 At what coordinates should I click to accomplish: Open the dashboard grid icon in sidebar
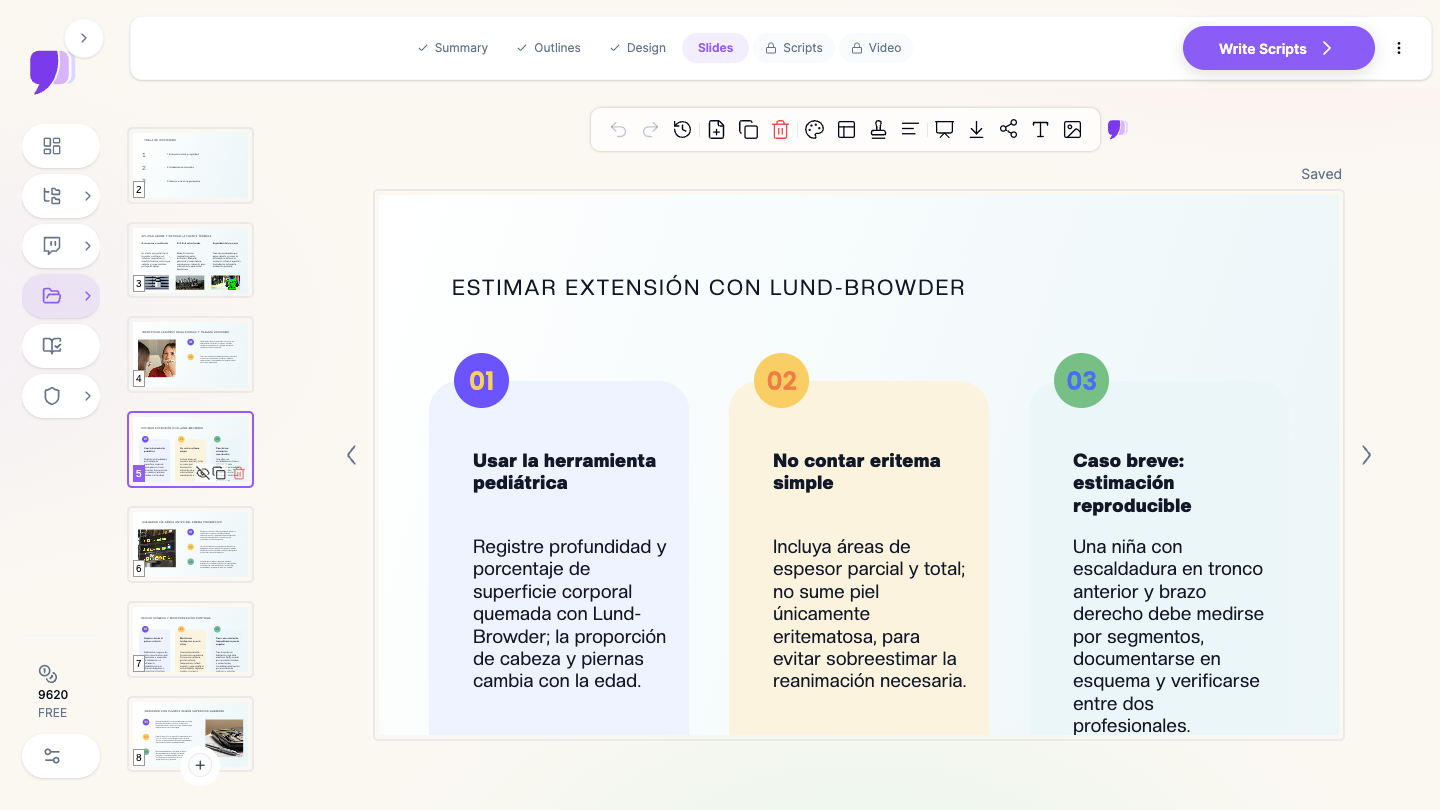61,146
